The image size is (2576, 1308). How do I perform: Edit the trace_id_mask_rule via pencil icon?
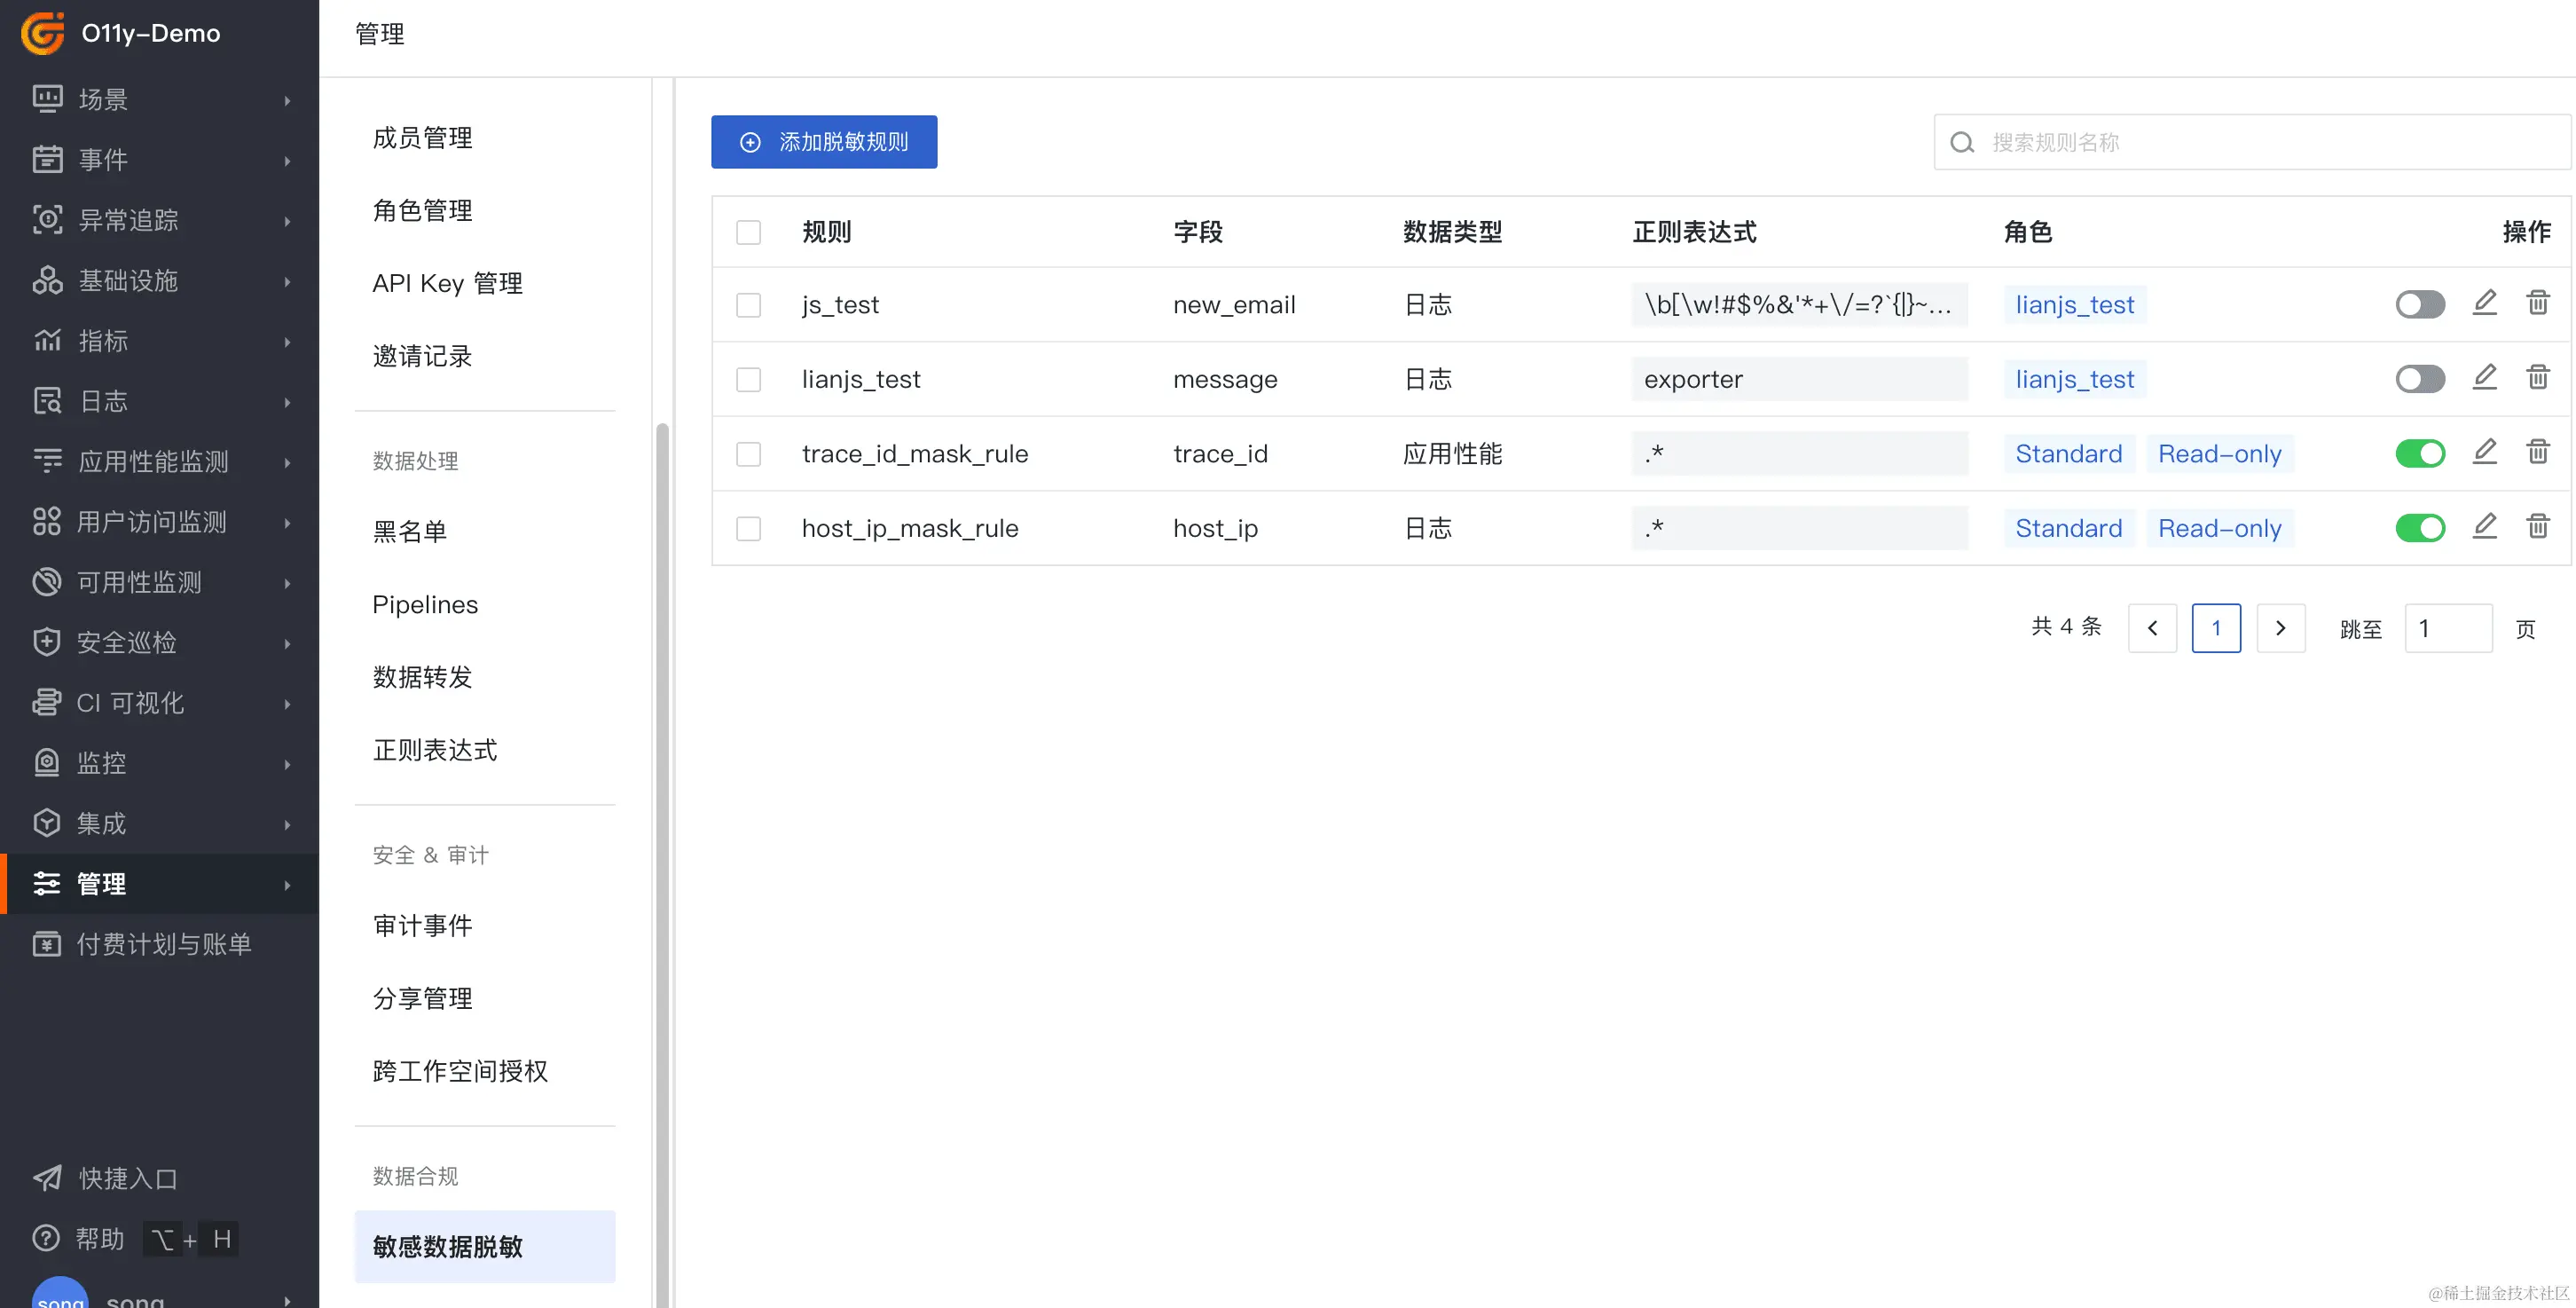2484,452
